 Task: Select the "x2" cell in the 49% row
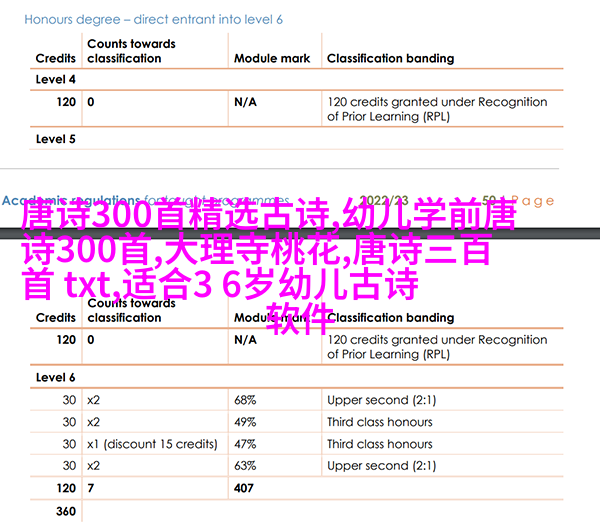click(x=93, y=422)
